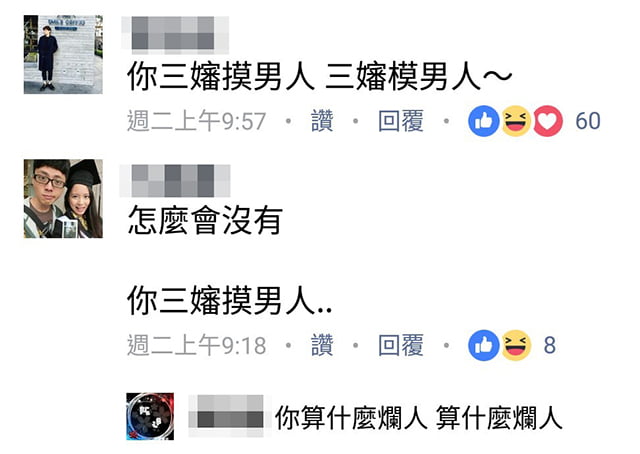The image size is (640, 454).
Task: Click 讚 under the 9:57 comment
Action: click(x=322, y=121)
